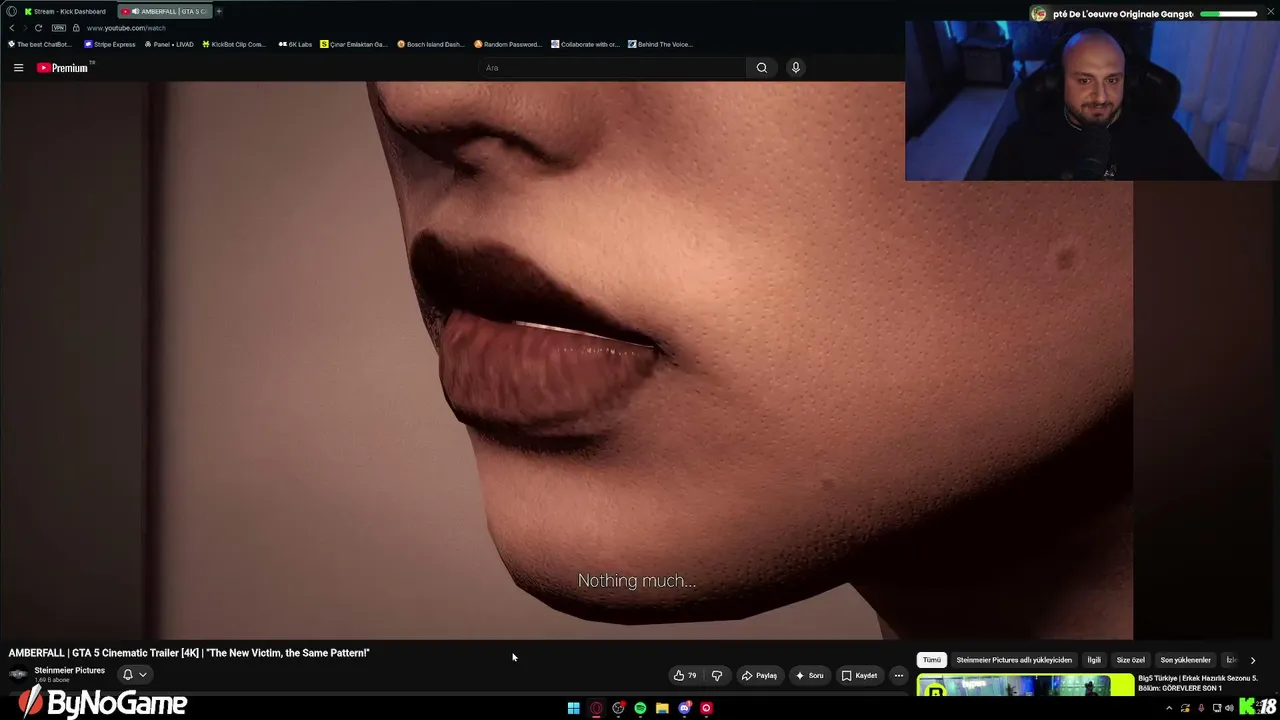Open the Çınar Emlaktan bookmark
This screenshot has height=720, width=1280.
tap(353, 44)
